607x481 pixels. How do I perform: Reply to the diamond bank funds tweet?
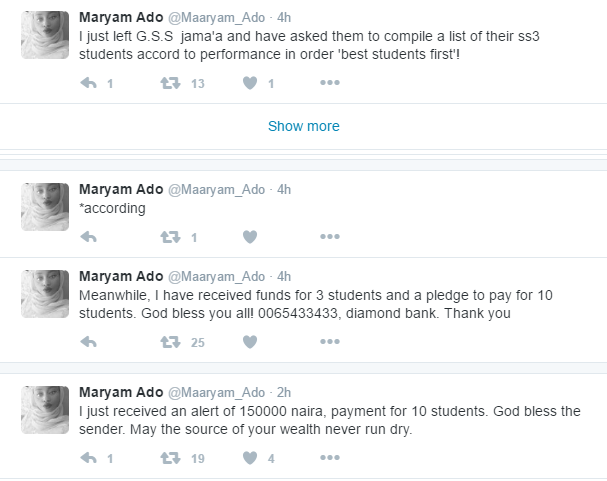[89, 342]
